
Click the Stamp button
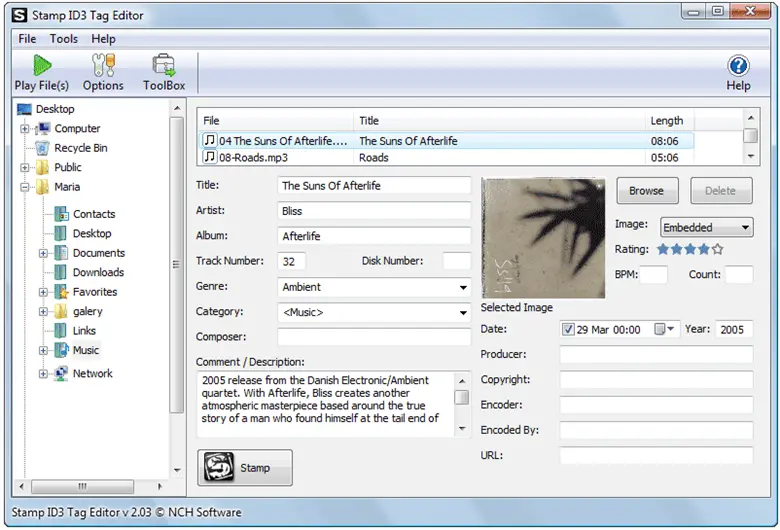[x=245, y=468]
